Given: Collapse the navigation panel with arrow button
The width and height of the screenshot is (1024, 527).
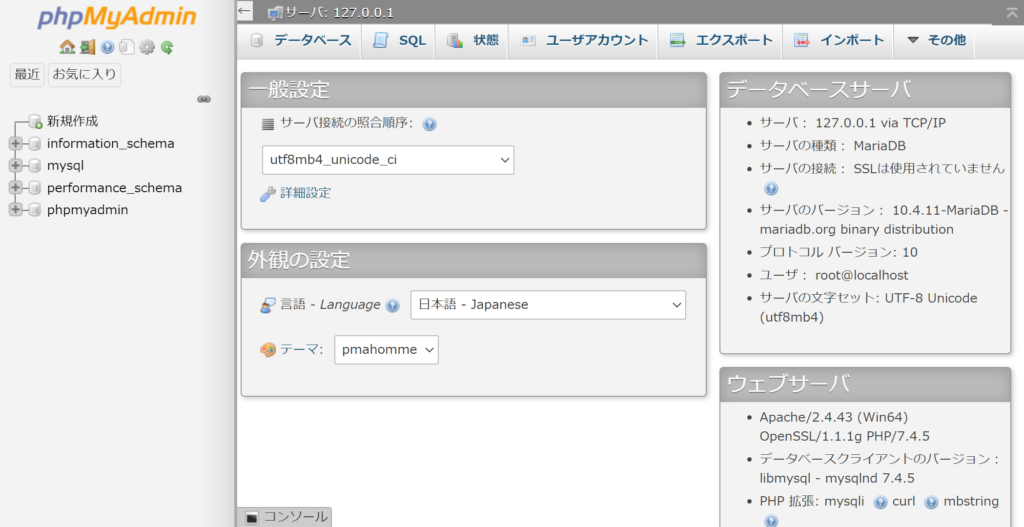Looking at the screenshot, I should (245, 11).
